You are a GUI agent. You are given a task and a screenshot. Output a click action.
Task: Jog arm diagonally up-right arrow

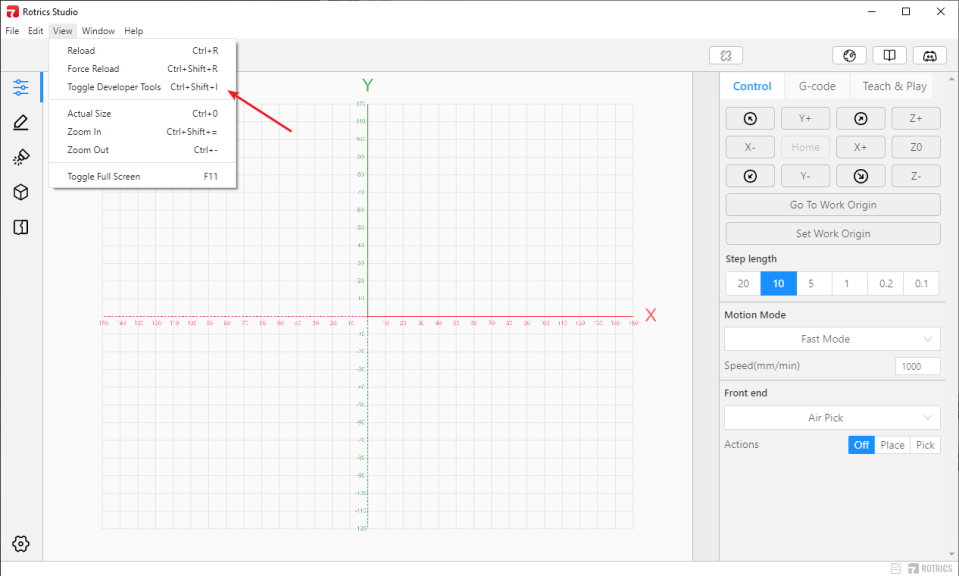(861, 119)
